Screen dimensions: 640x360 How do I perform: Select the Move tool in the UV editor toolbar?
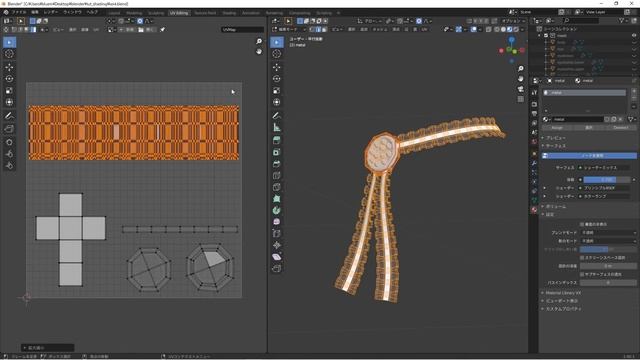(9, 67)
